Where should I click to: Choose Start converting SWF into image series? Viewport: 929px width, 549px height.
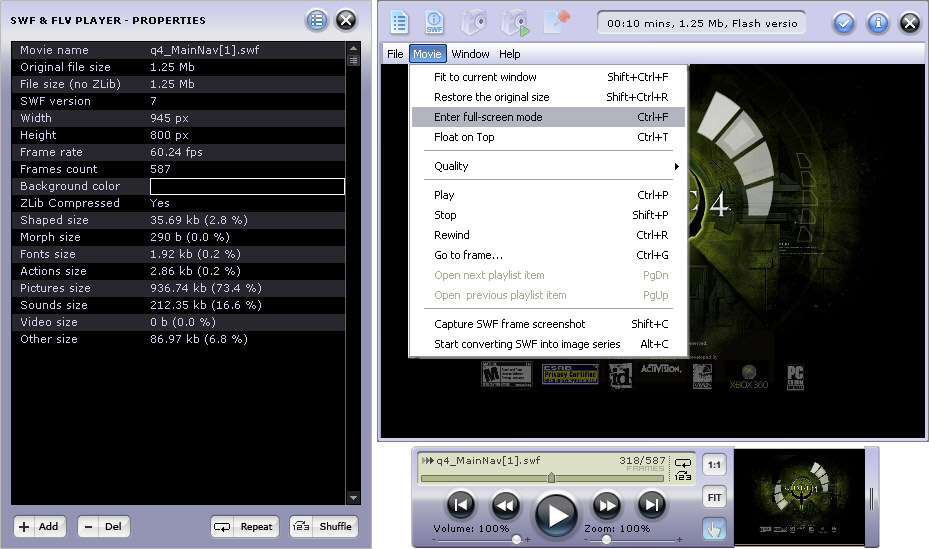pos(548,344)
